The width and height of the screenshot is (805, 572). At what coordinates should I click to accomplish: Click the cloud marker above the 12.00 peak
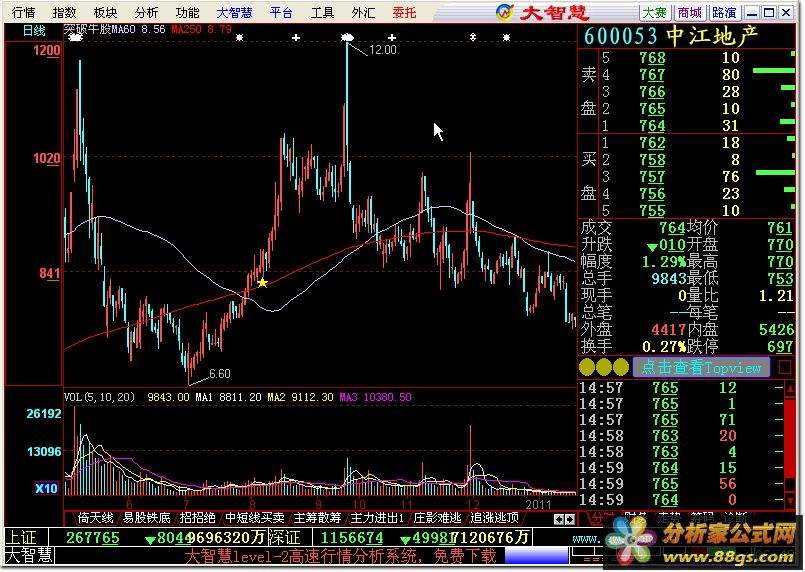point(348,37)
